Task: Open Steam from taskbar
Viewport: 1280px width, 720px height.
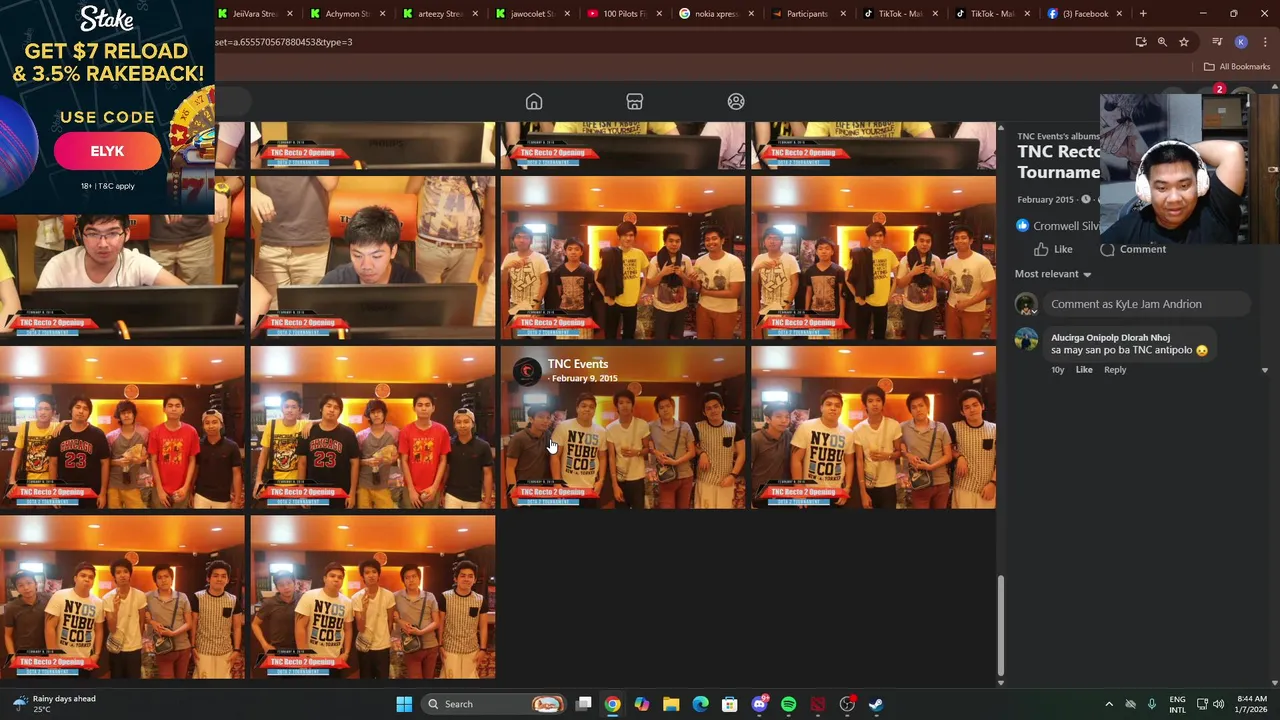Action: pos(876,704)
